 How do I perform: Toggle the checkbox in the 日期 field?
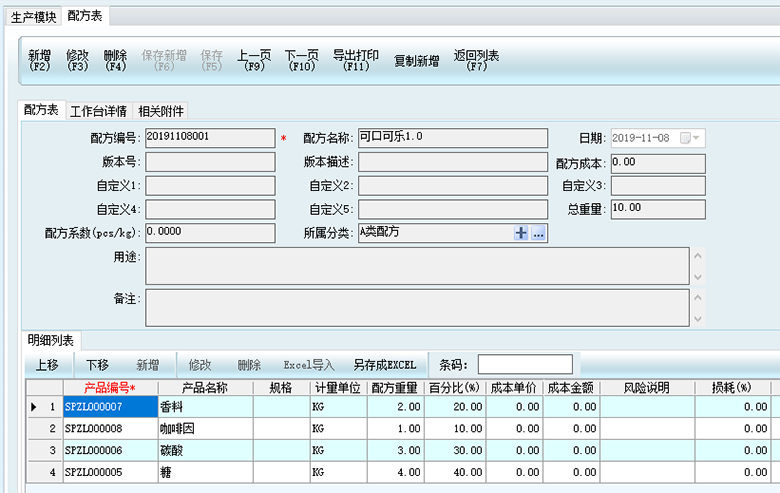[x=685, y=138]
